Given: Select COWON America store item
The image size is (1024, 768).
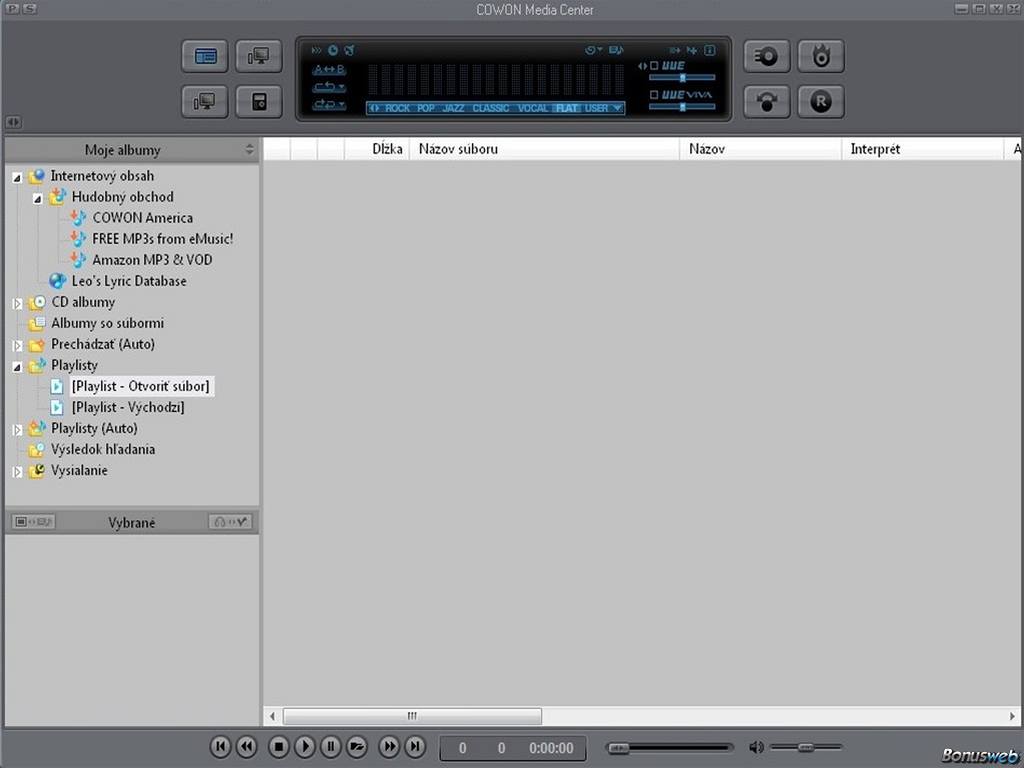Looking at the screenshot, I should pyautogui.click(x=142, y=217).
